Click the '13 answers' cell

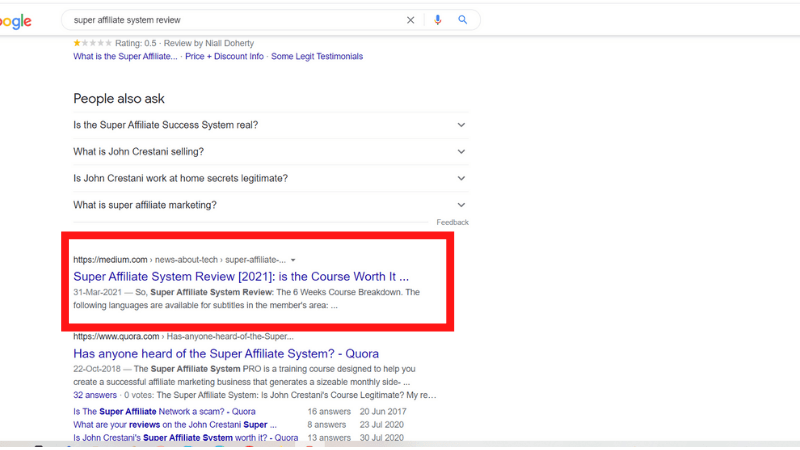coord(329,438)
